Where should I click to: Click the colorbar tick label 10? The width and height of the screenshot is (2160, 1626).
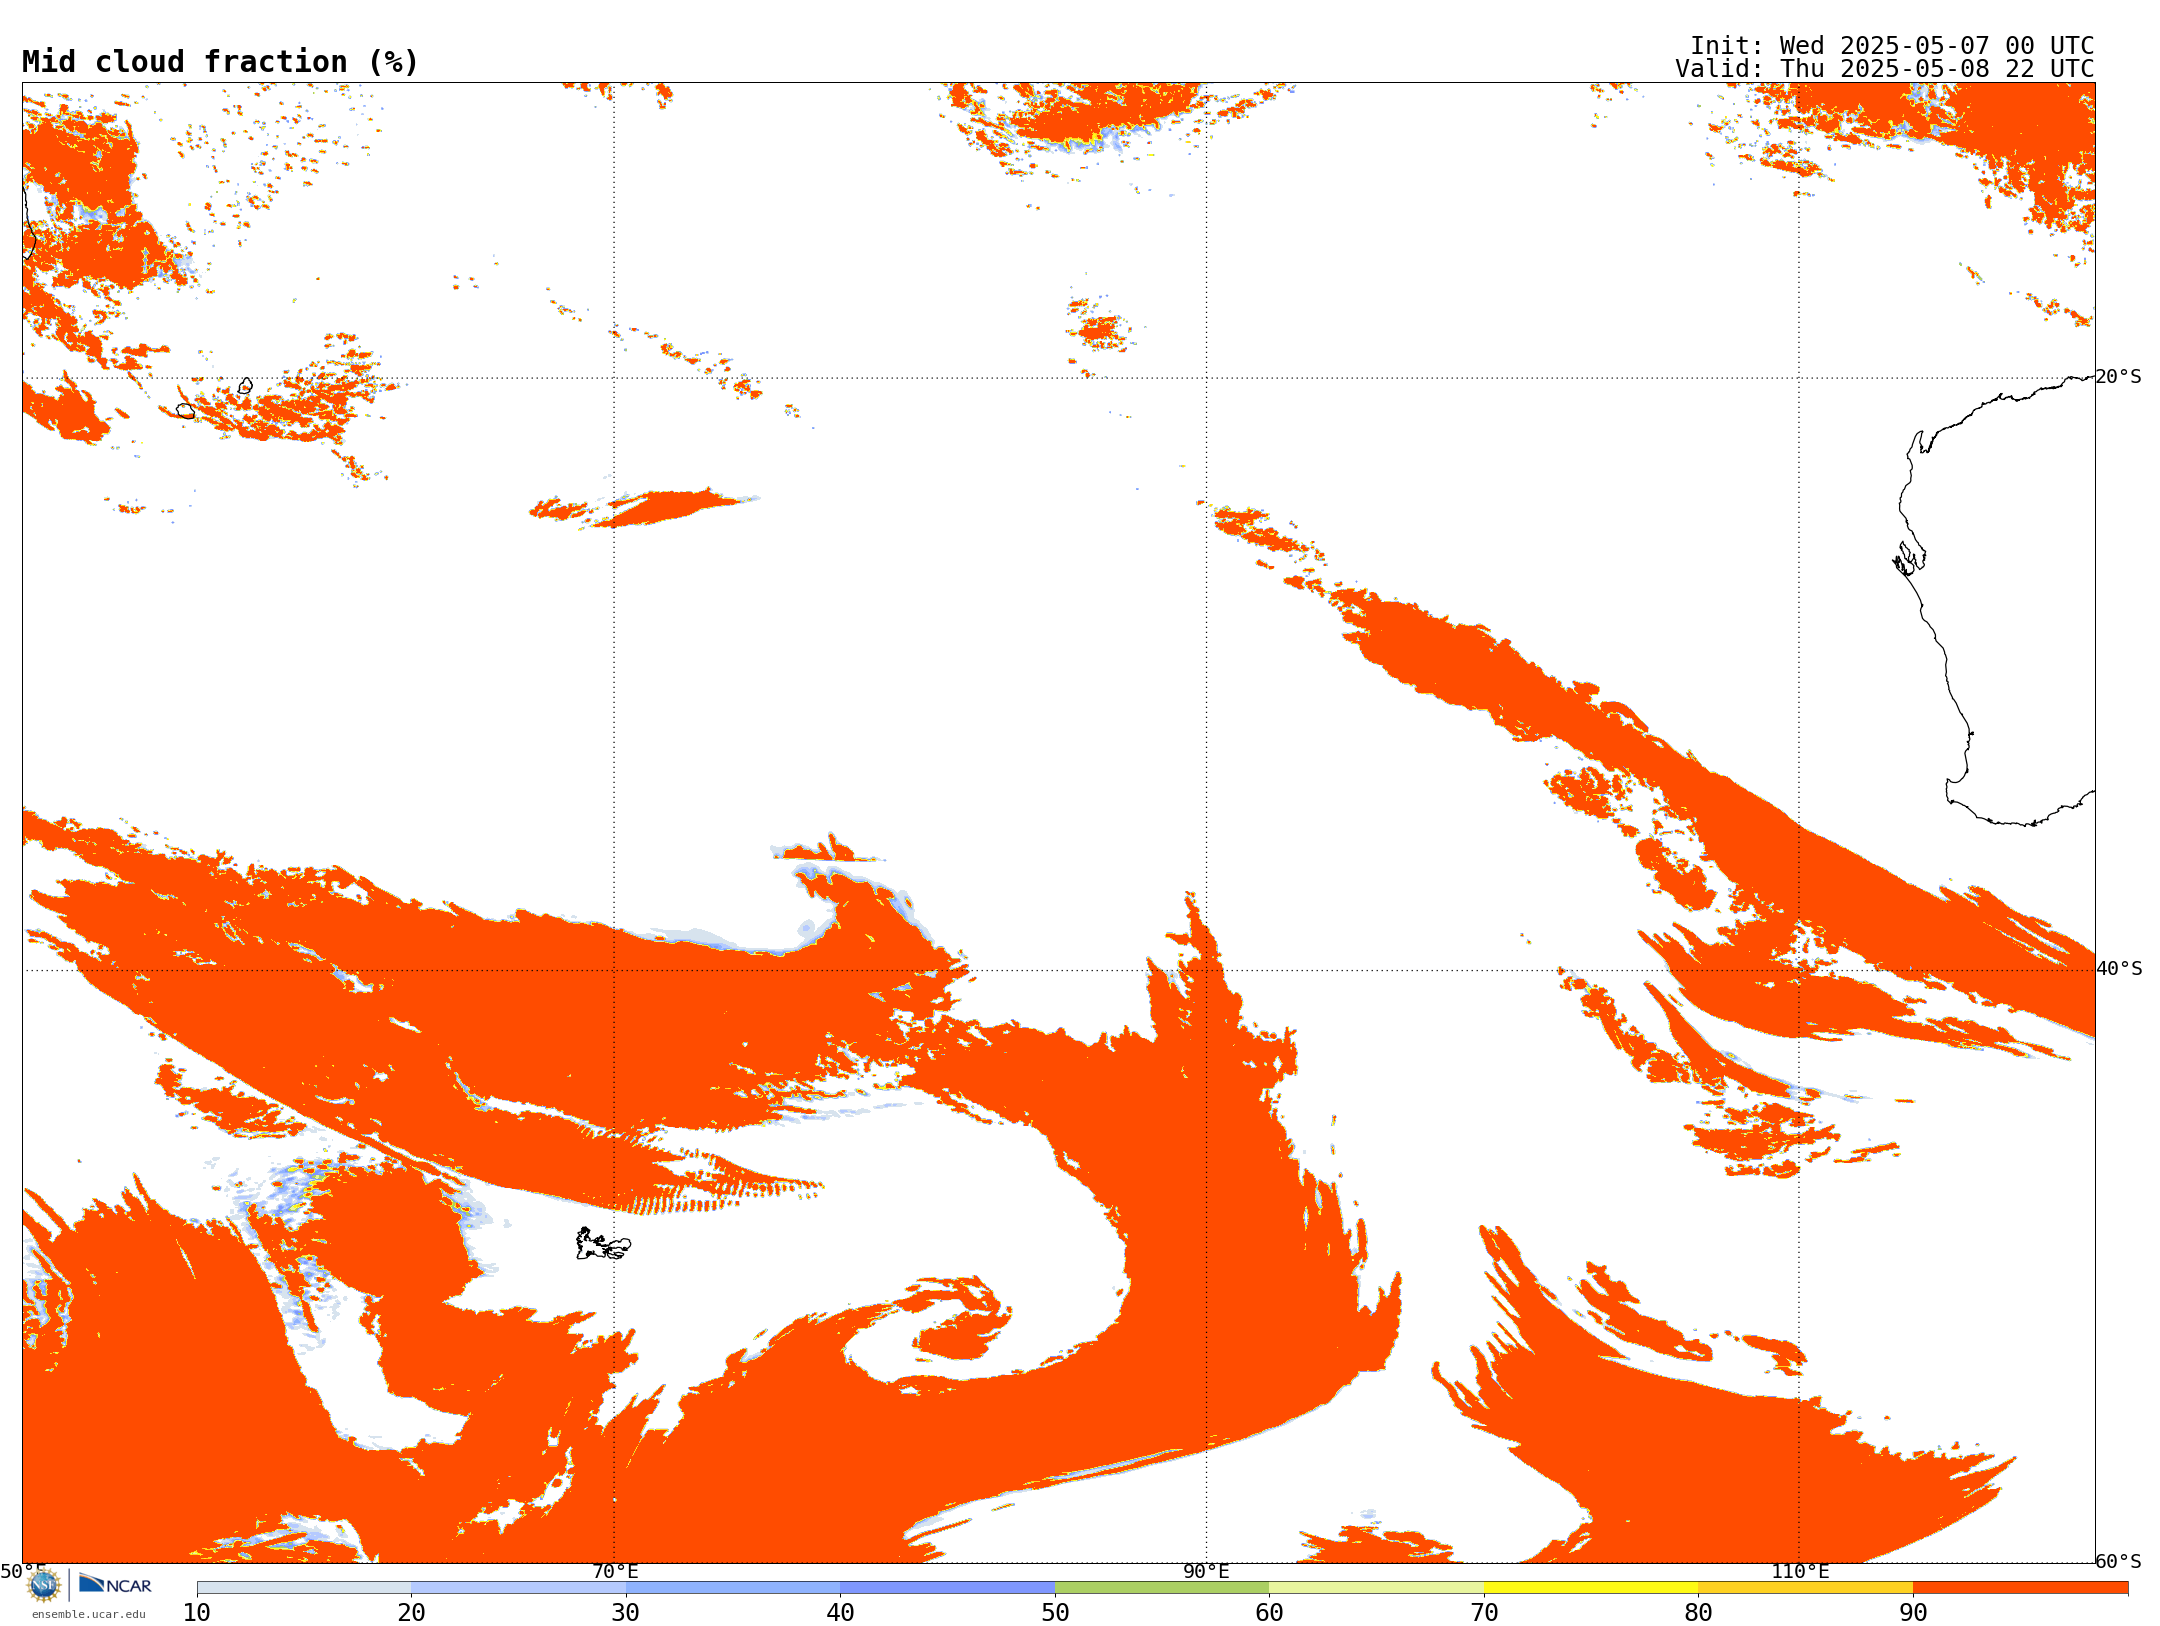coord(197,1613)
